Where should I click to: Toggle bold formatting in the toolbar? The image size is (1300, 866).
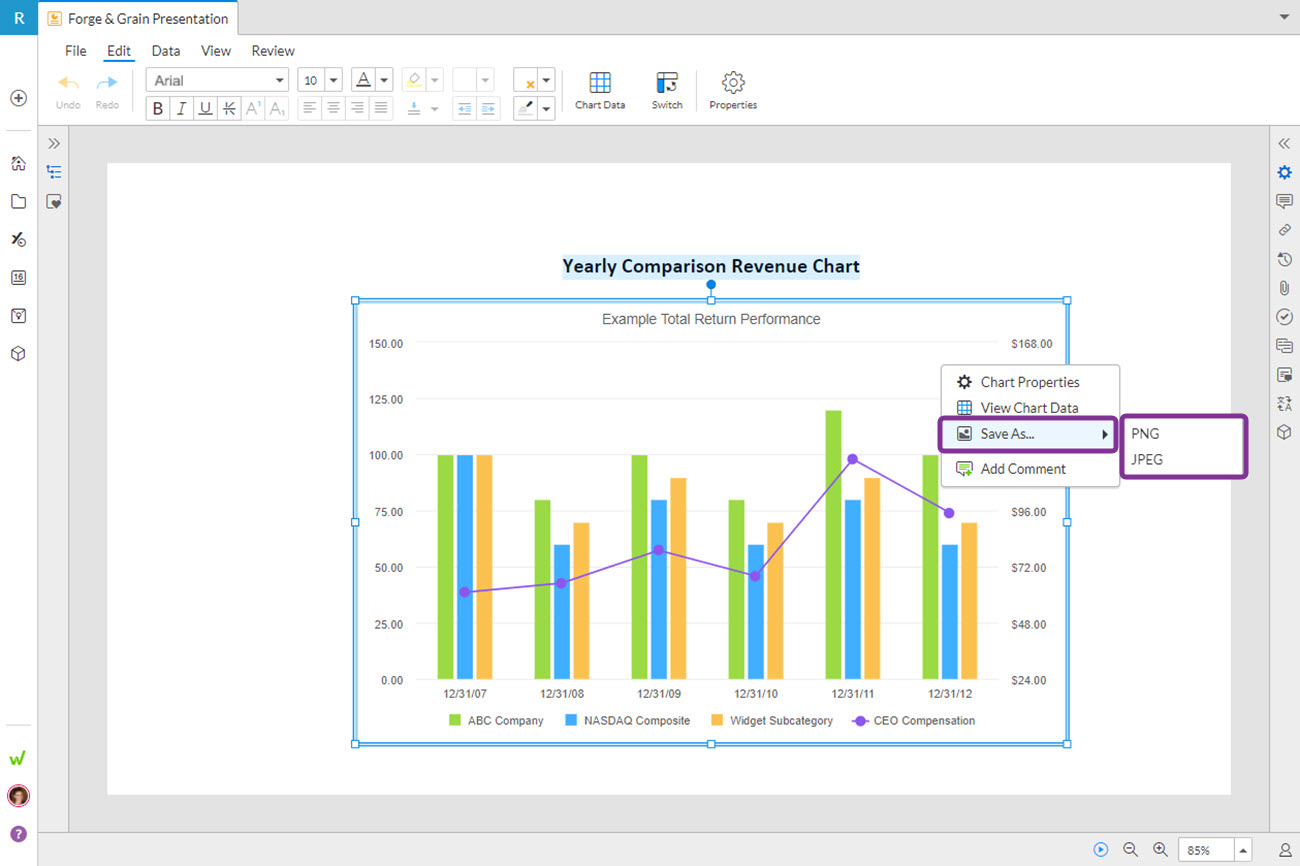(157, 108)
